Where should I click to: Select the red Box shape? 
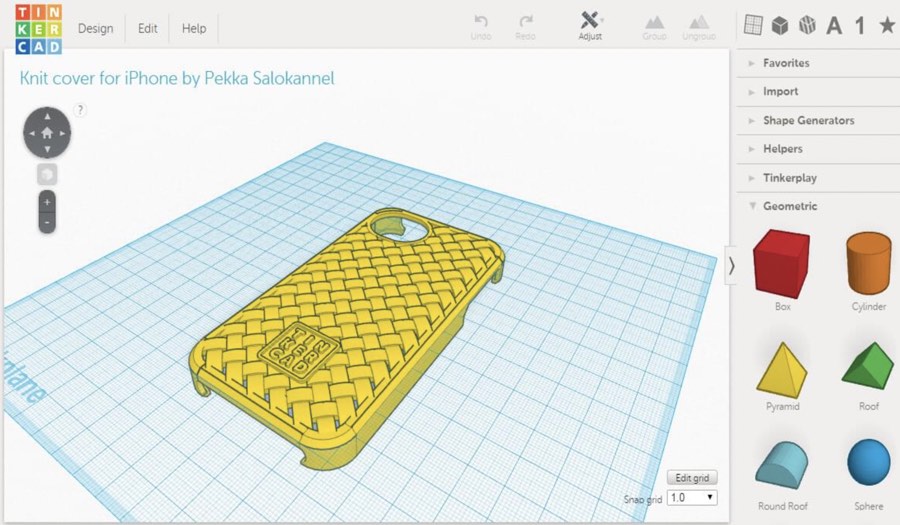(782, 263)
